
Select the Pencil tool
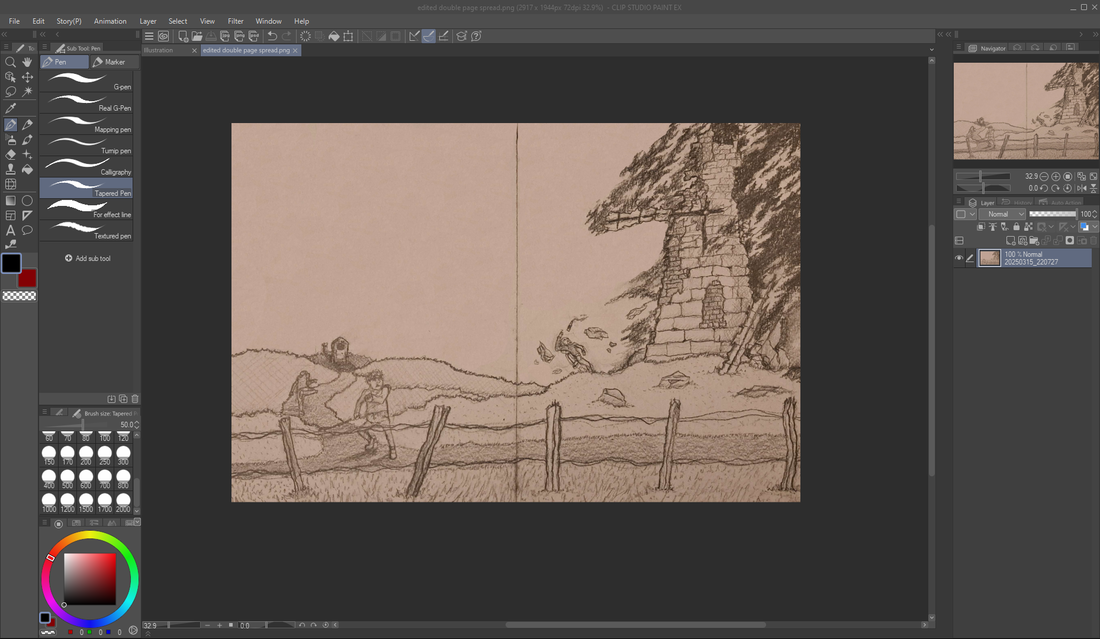click(27, 124)
